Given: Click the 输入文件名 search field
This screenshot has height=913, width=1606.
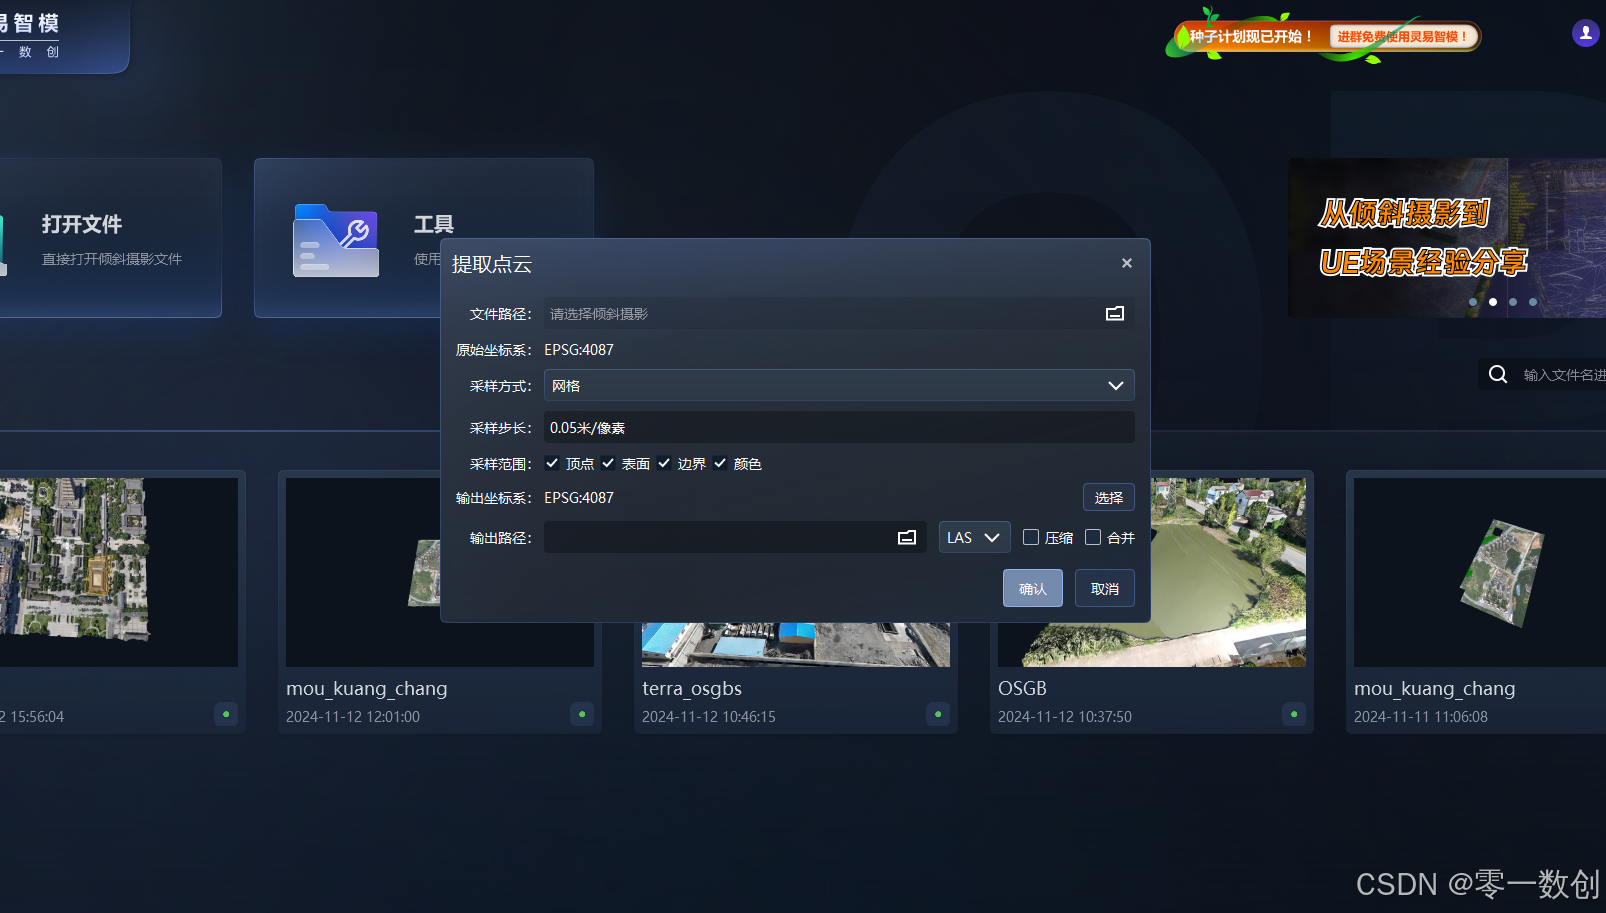Looking at the screenshot, I should [1564, 375].
